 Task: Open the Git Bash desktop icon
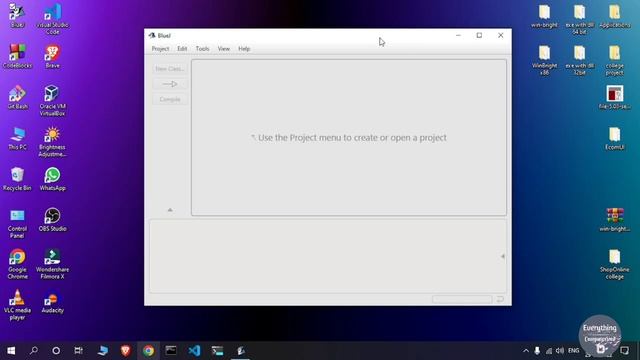[17, 97]
